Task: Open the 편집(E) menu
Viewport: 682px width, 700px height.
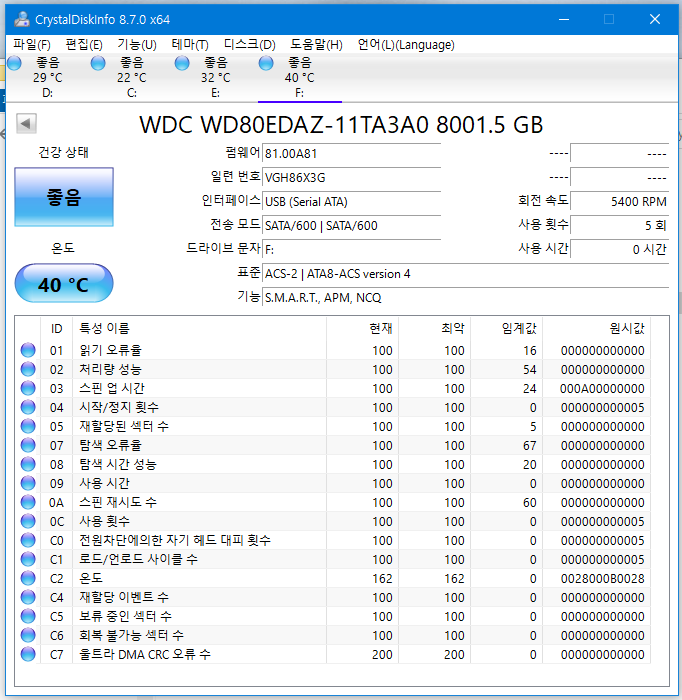Action: (x=84, y=45)
